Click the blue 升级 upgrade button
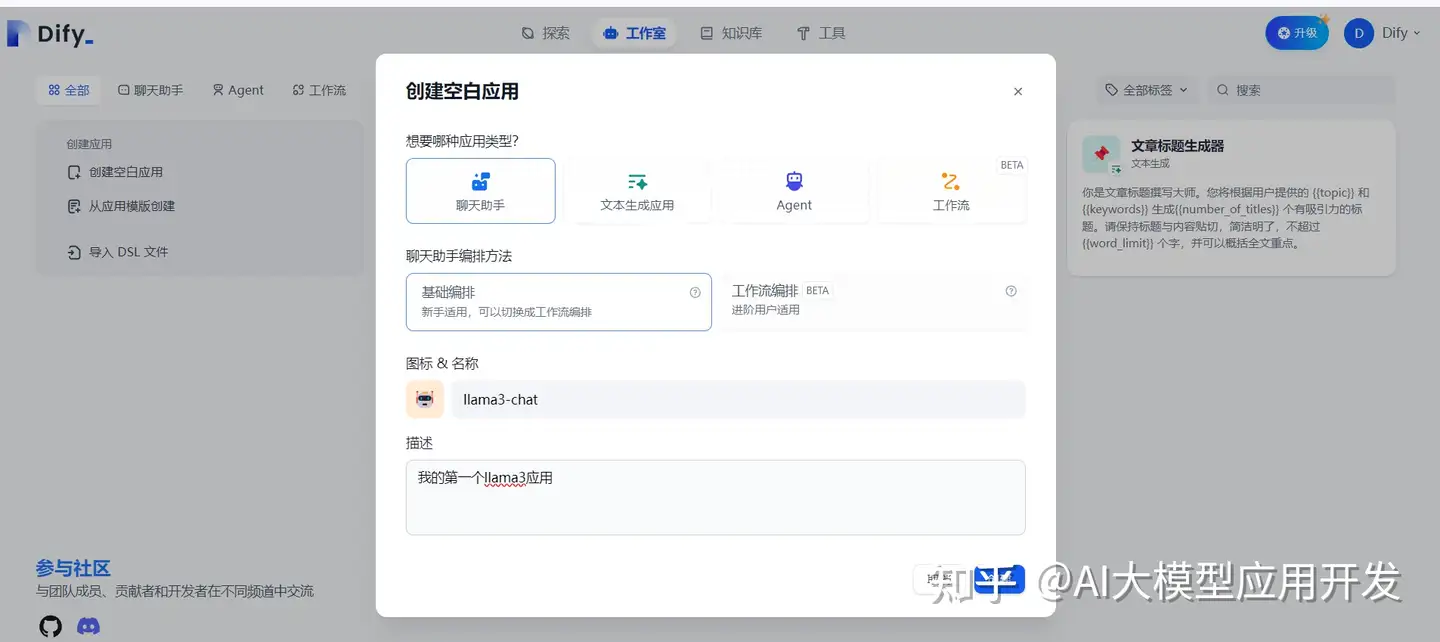This screenshot has width=1440, height=642. pos(1297,33)
